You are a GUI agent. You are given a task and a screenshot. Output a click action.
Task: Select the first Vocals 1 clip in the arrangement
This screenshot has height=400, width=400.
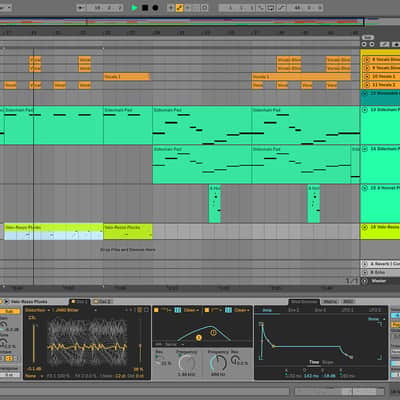click(x=127, y=77)
